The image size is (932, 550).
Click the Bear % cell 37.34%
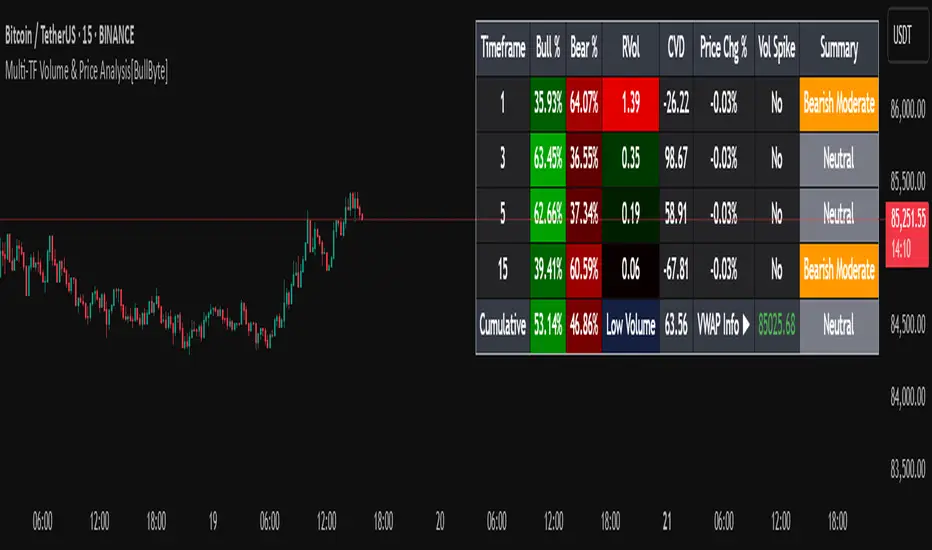tap(584, 214)
